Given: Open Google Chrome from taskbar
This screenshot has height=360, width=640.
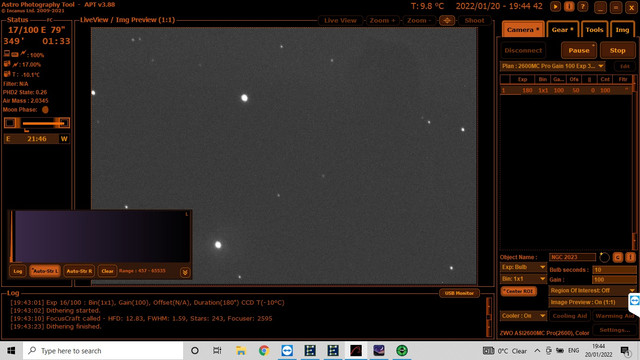Looking at the screenshot, I should (x=264, y=351).
